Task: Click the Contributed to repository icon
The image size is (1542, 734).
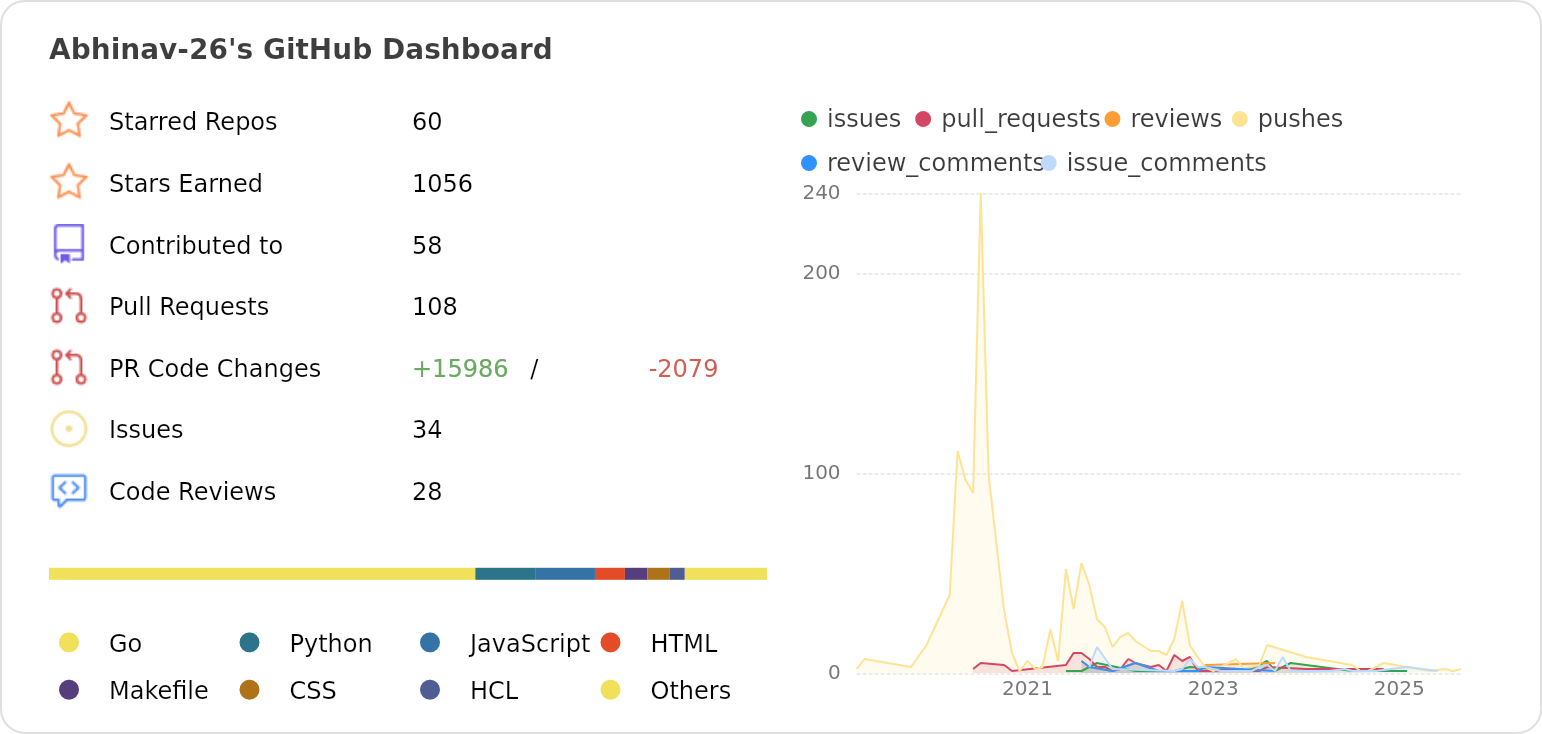Action: point(69,244)
